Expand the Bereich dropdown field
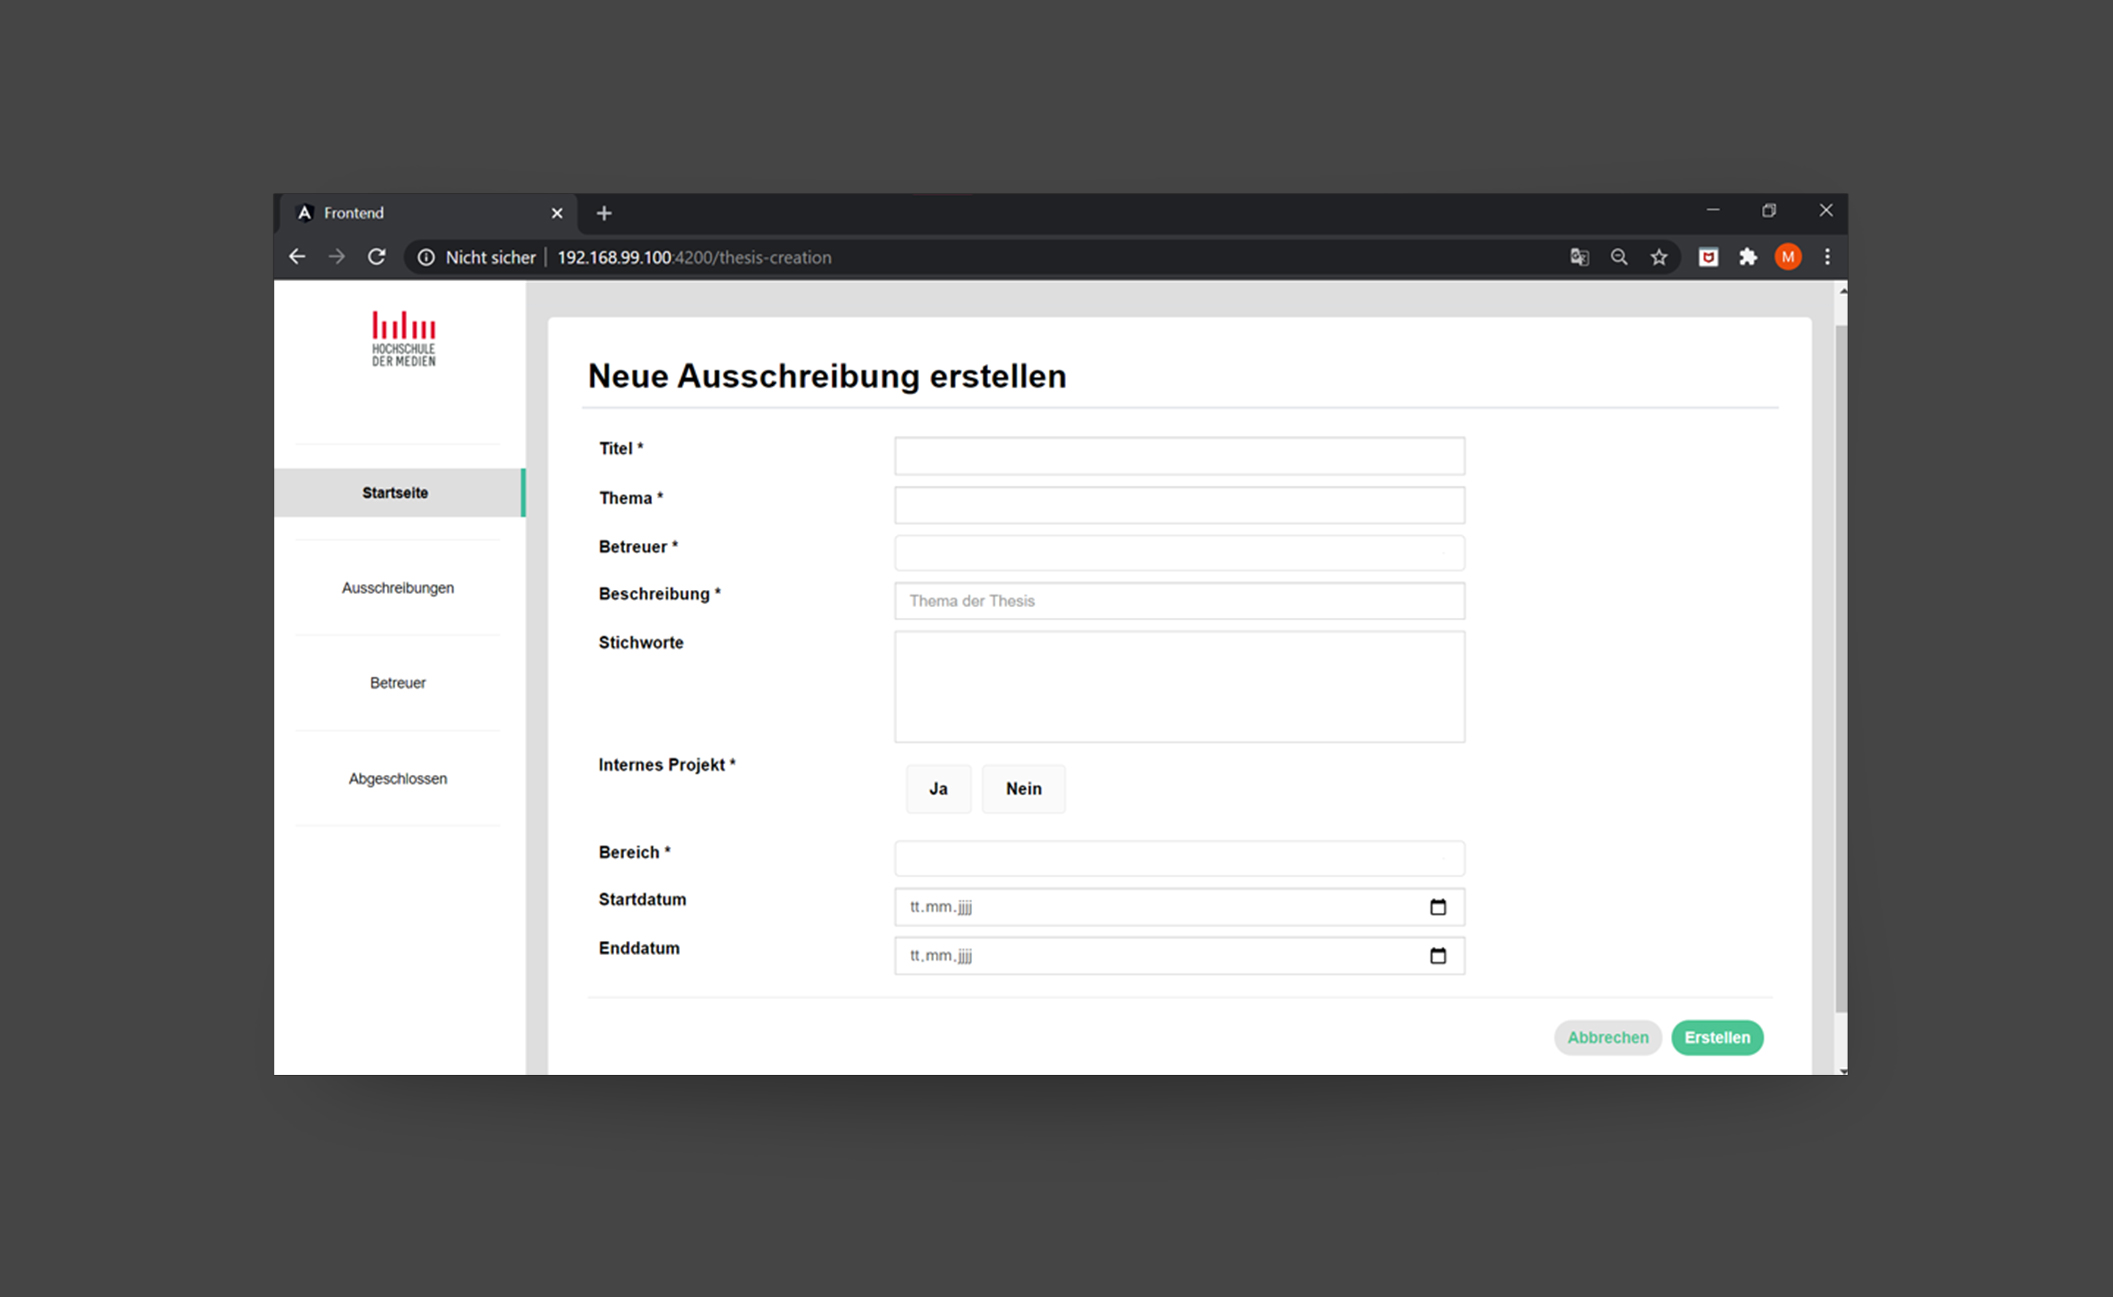Screen dimensions: 2113x1297 click(x=1179, y=858)
